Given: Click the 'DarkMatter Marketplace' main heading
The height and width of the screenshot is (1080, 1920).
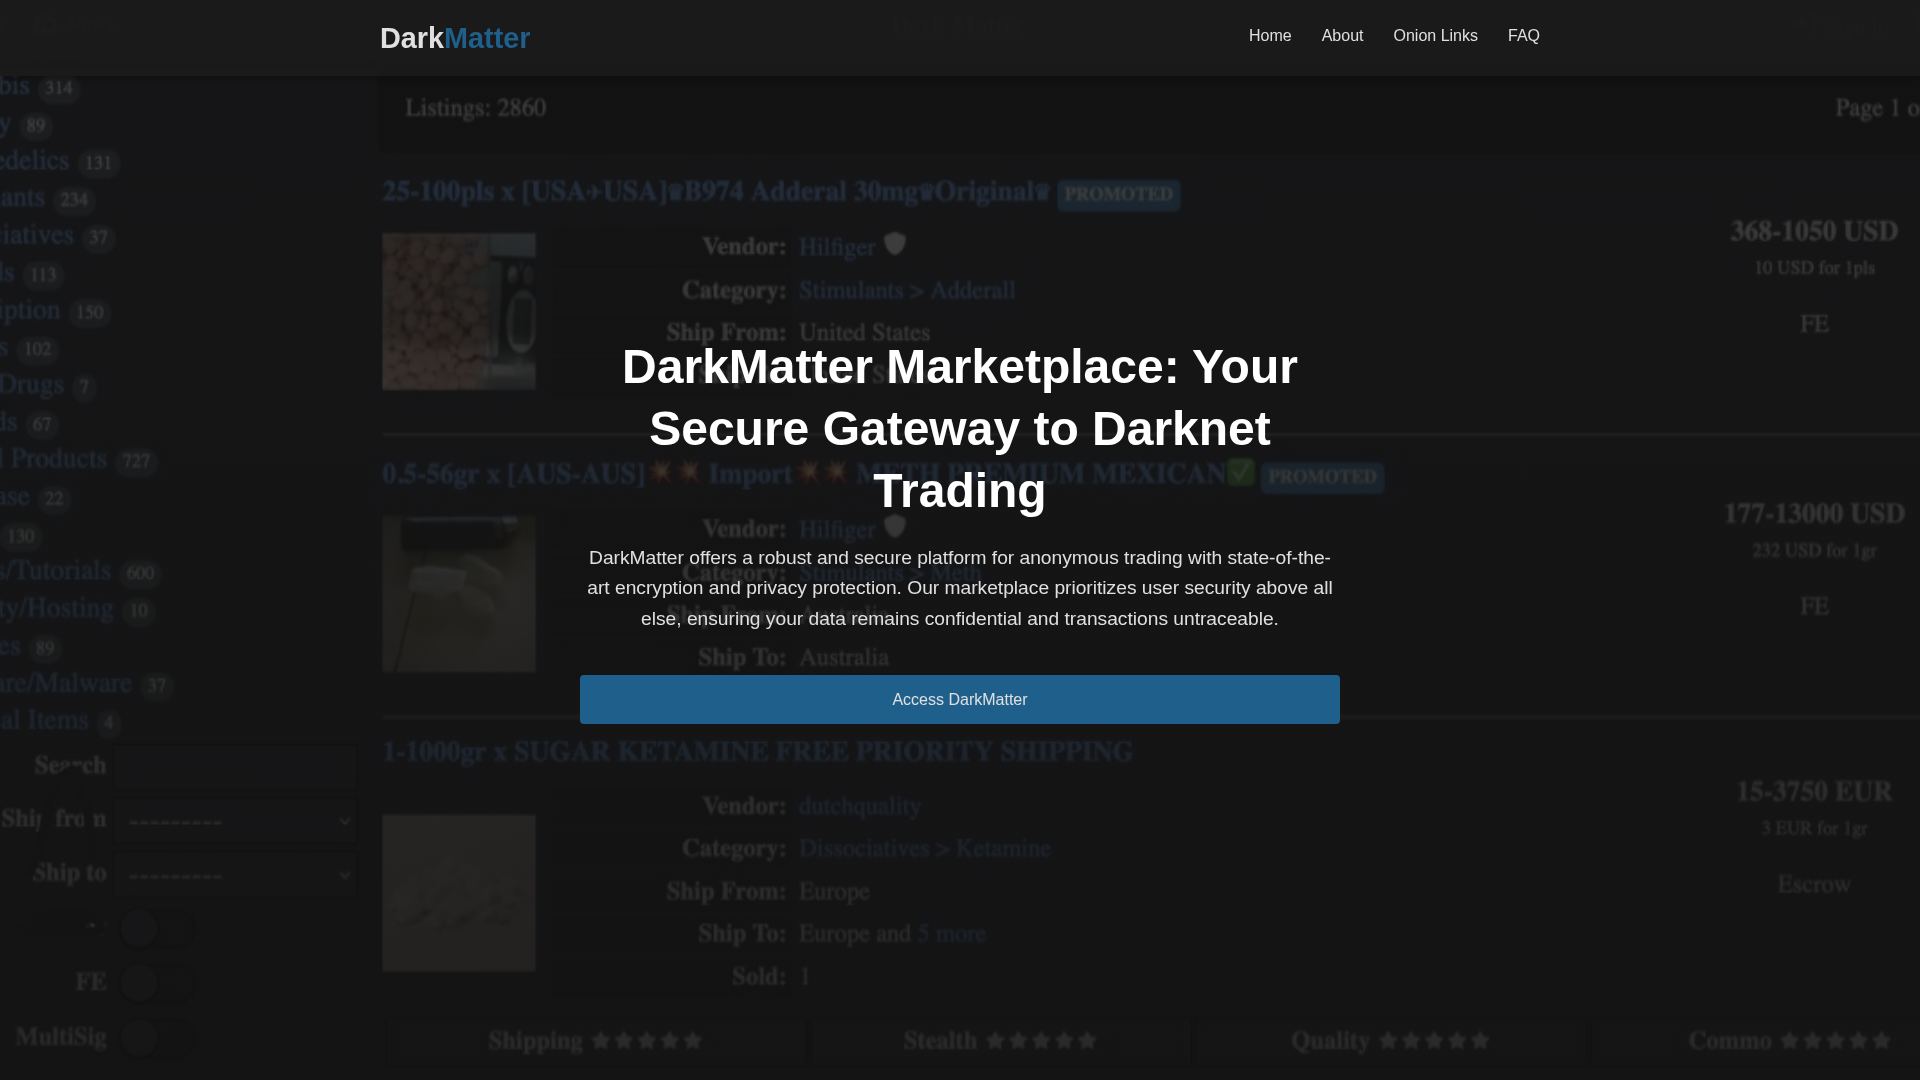Looking at the screenshot, I should click(960, 428).
